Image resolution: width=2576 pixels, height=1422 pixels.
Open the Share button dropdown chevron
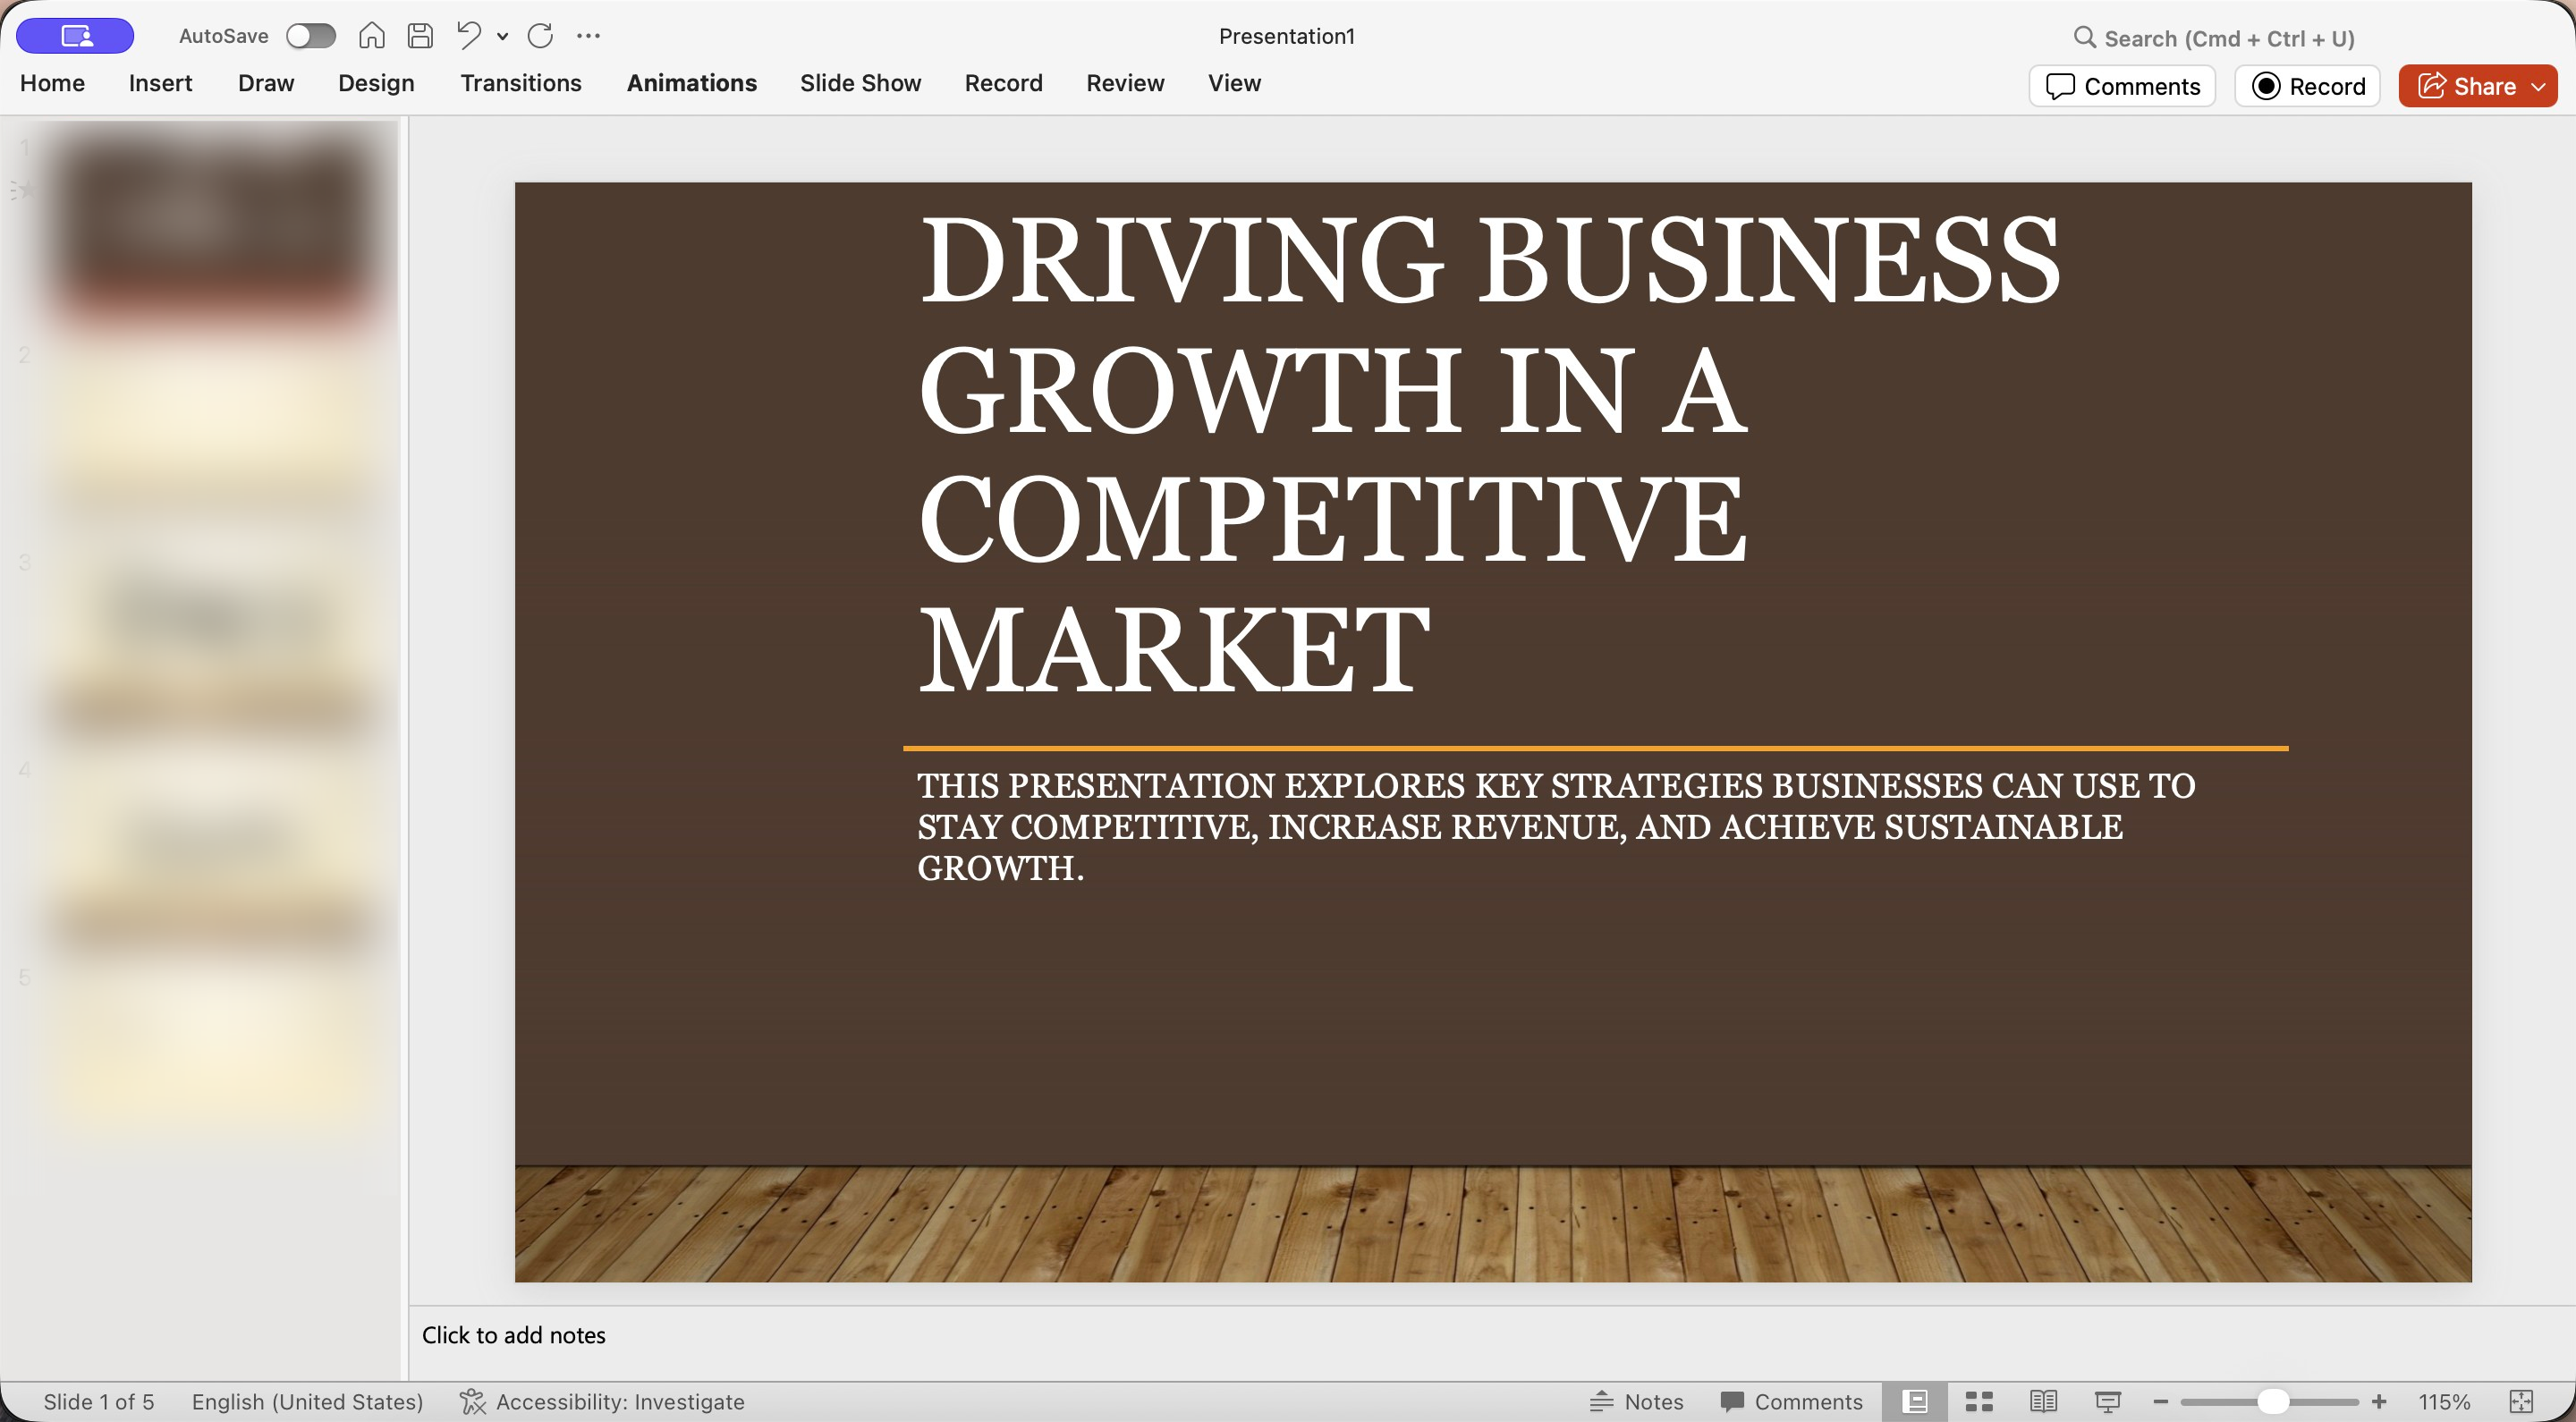pos(2538,87)
